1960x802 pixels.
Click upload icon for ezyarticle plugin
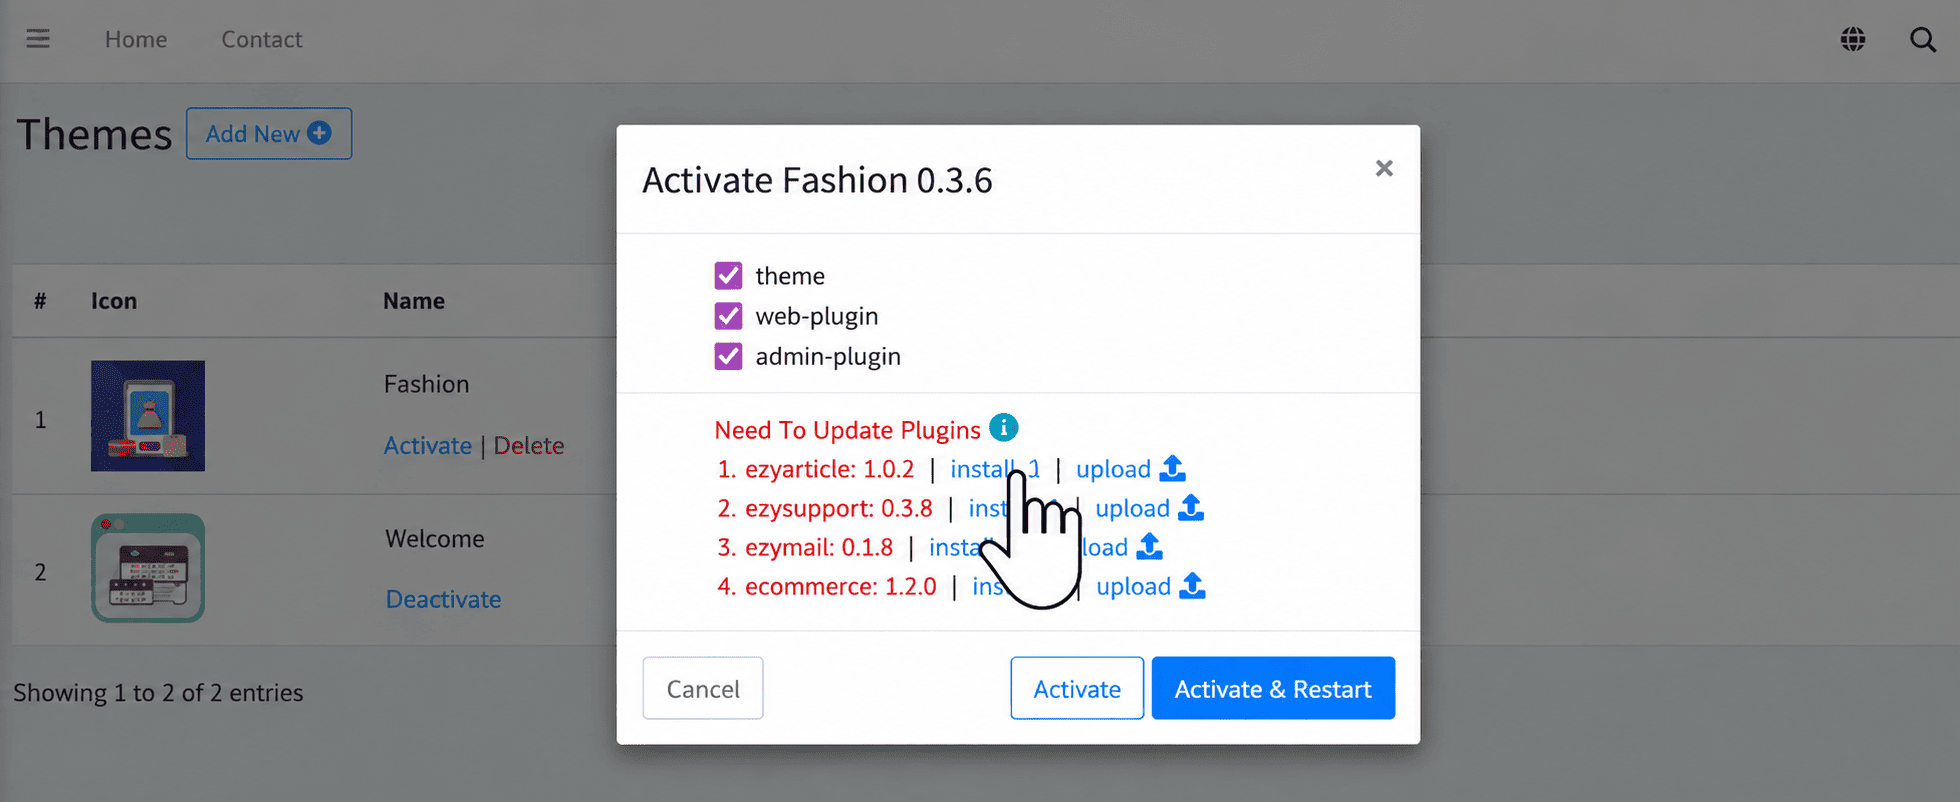click(1172, 468)
